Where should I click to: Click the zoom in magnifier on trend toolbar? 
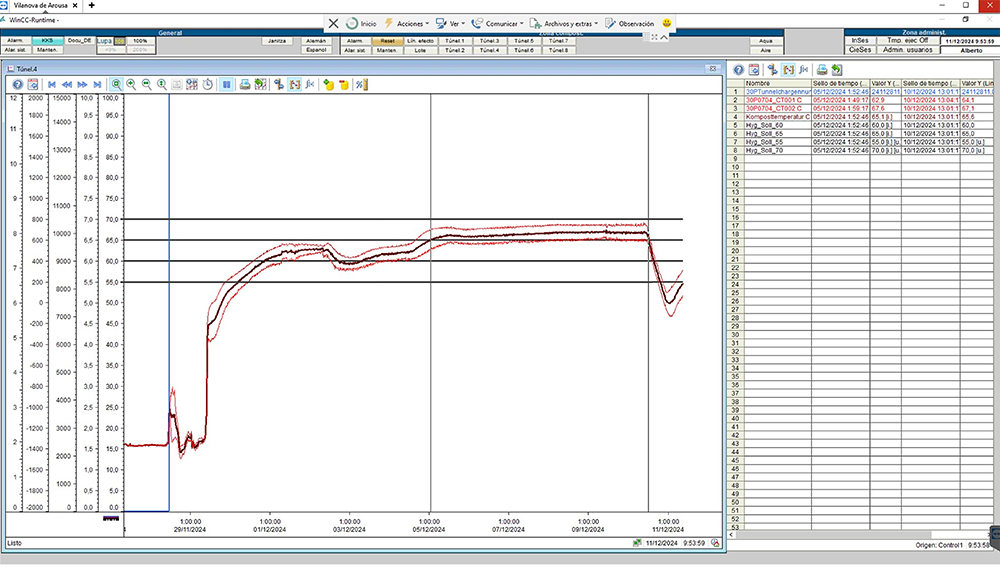coord(132,85)
